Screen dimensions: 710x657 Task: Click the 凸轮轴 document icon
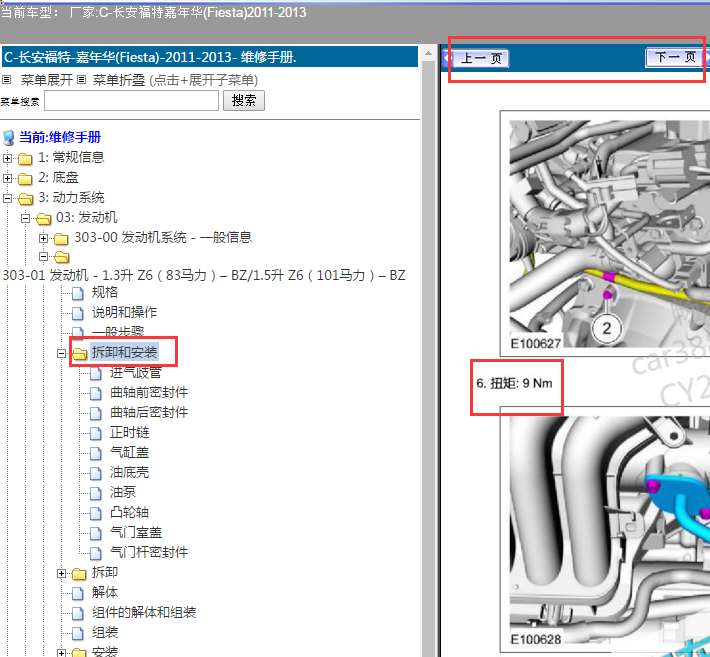[96, 513]
